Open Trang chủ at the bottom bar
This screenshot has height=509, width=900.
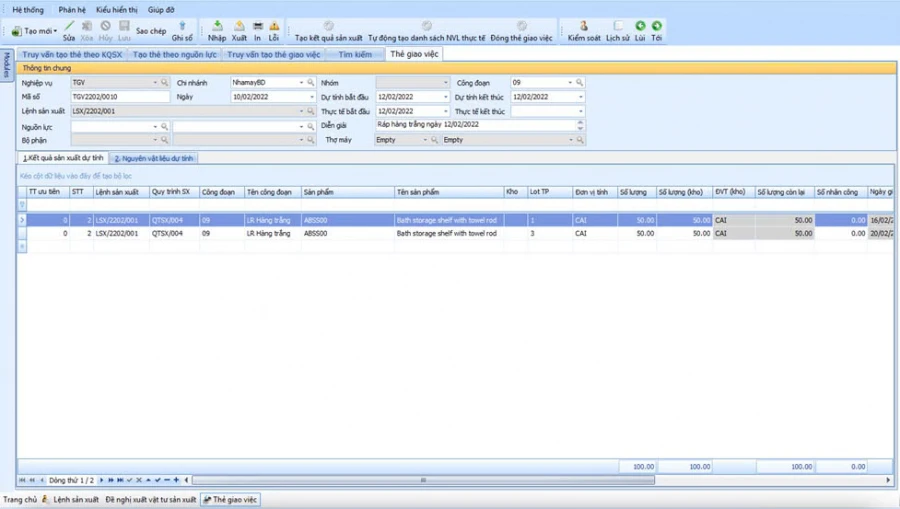(20, 500)
